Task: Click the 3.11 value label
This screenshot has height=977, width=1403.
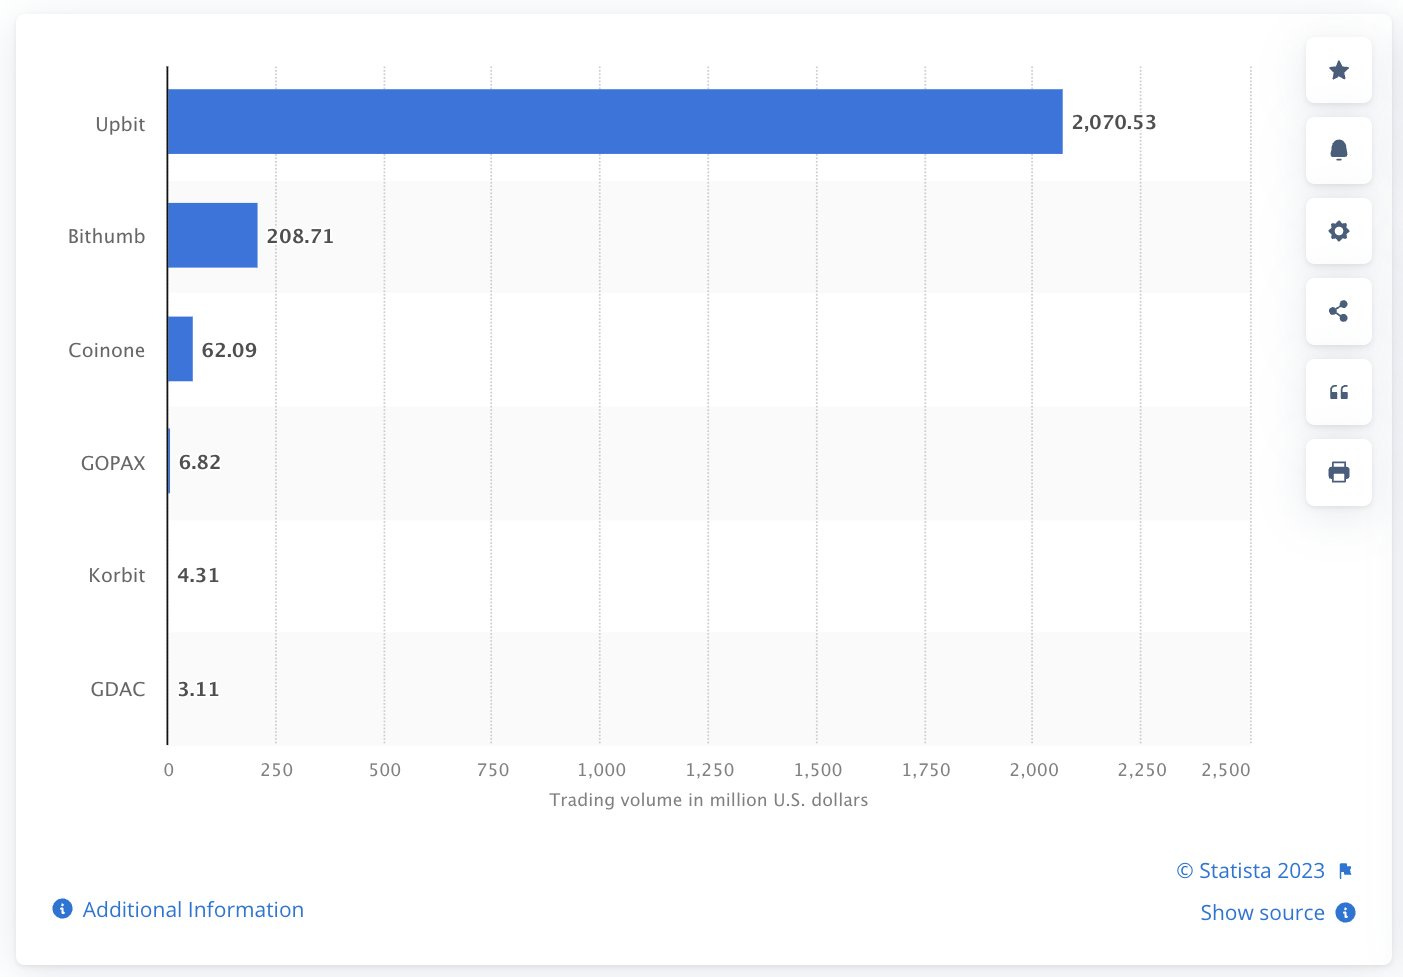Action: point(198,689)
